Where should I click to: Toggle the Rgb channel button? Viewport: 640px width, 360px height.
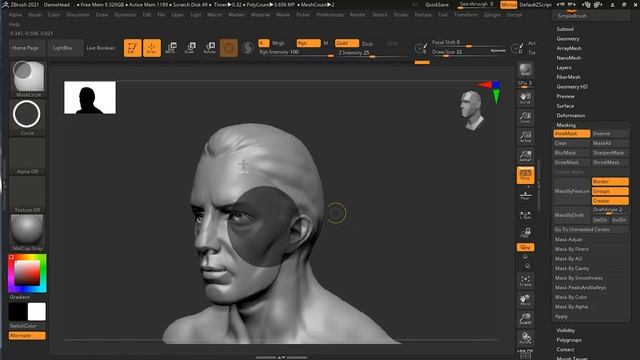point(308,43)
